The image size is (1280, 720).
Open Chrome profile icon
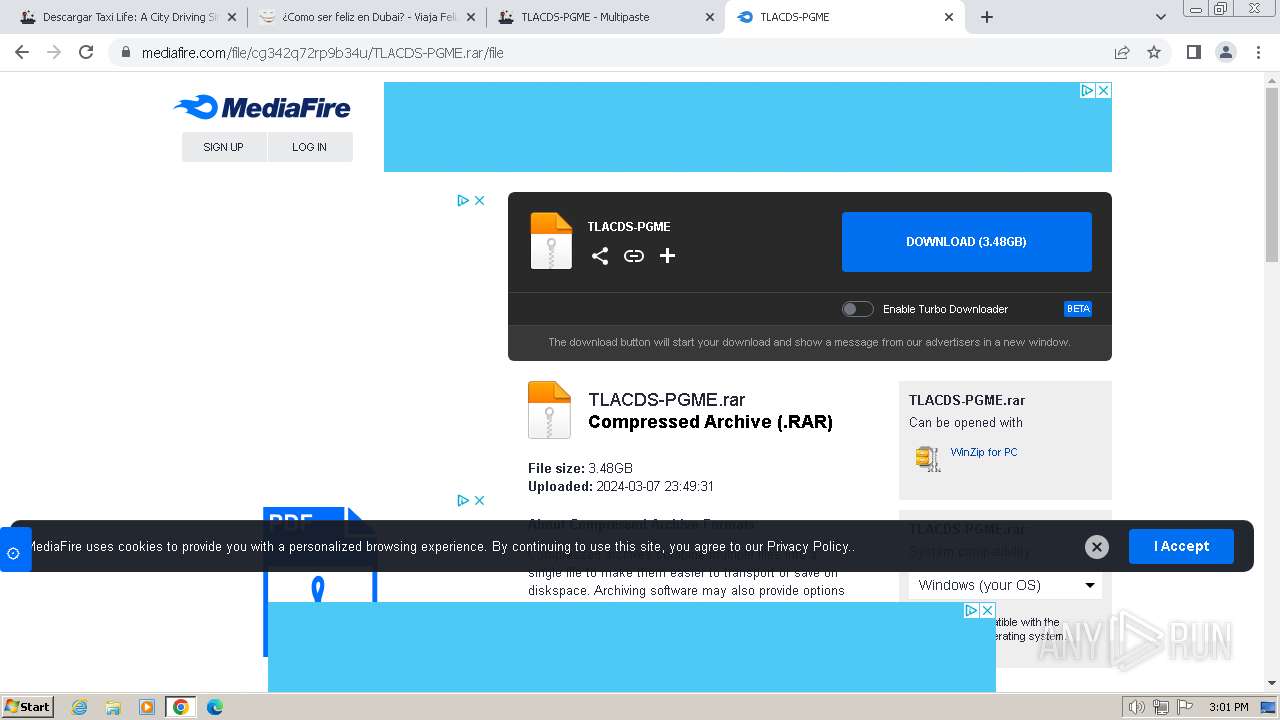pyautogui.click(x=1225, y=52)
